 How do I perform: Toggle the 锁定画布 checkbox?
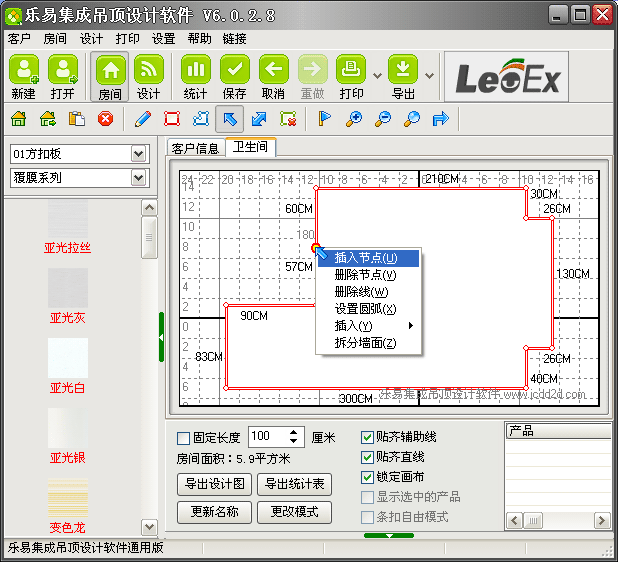point(367,477)
